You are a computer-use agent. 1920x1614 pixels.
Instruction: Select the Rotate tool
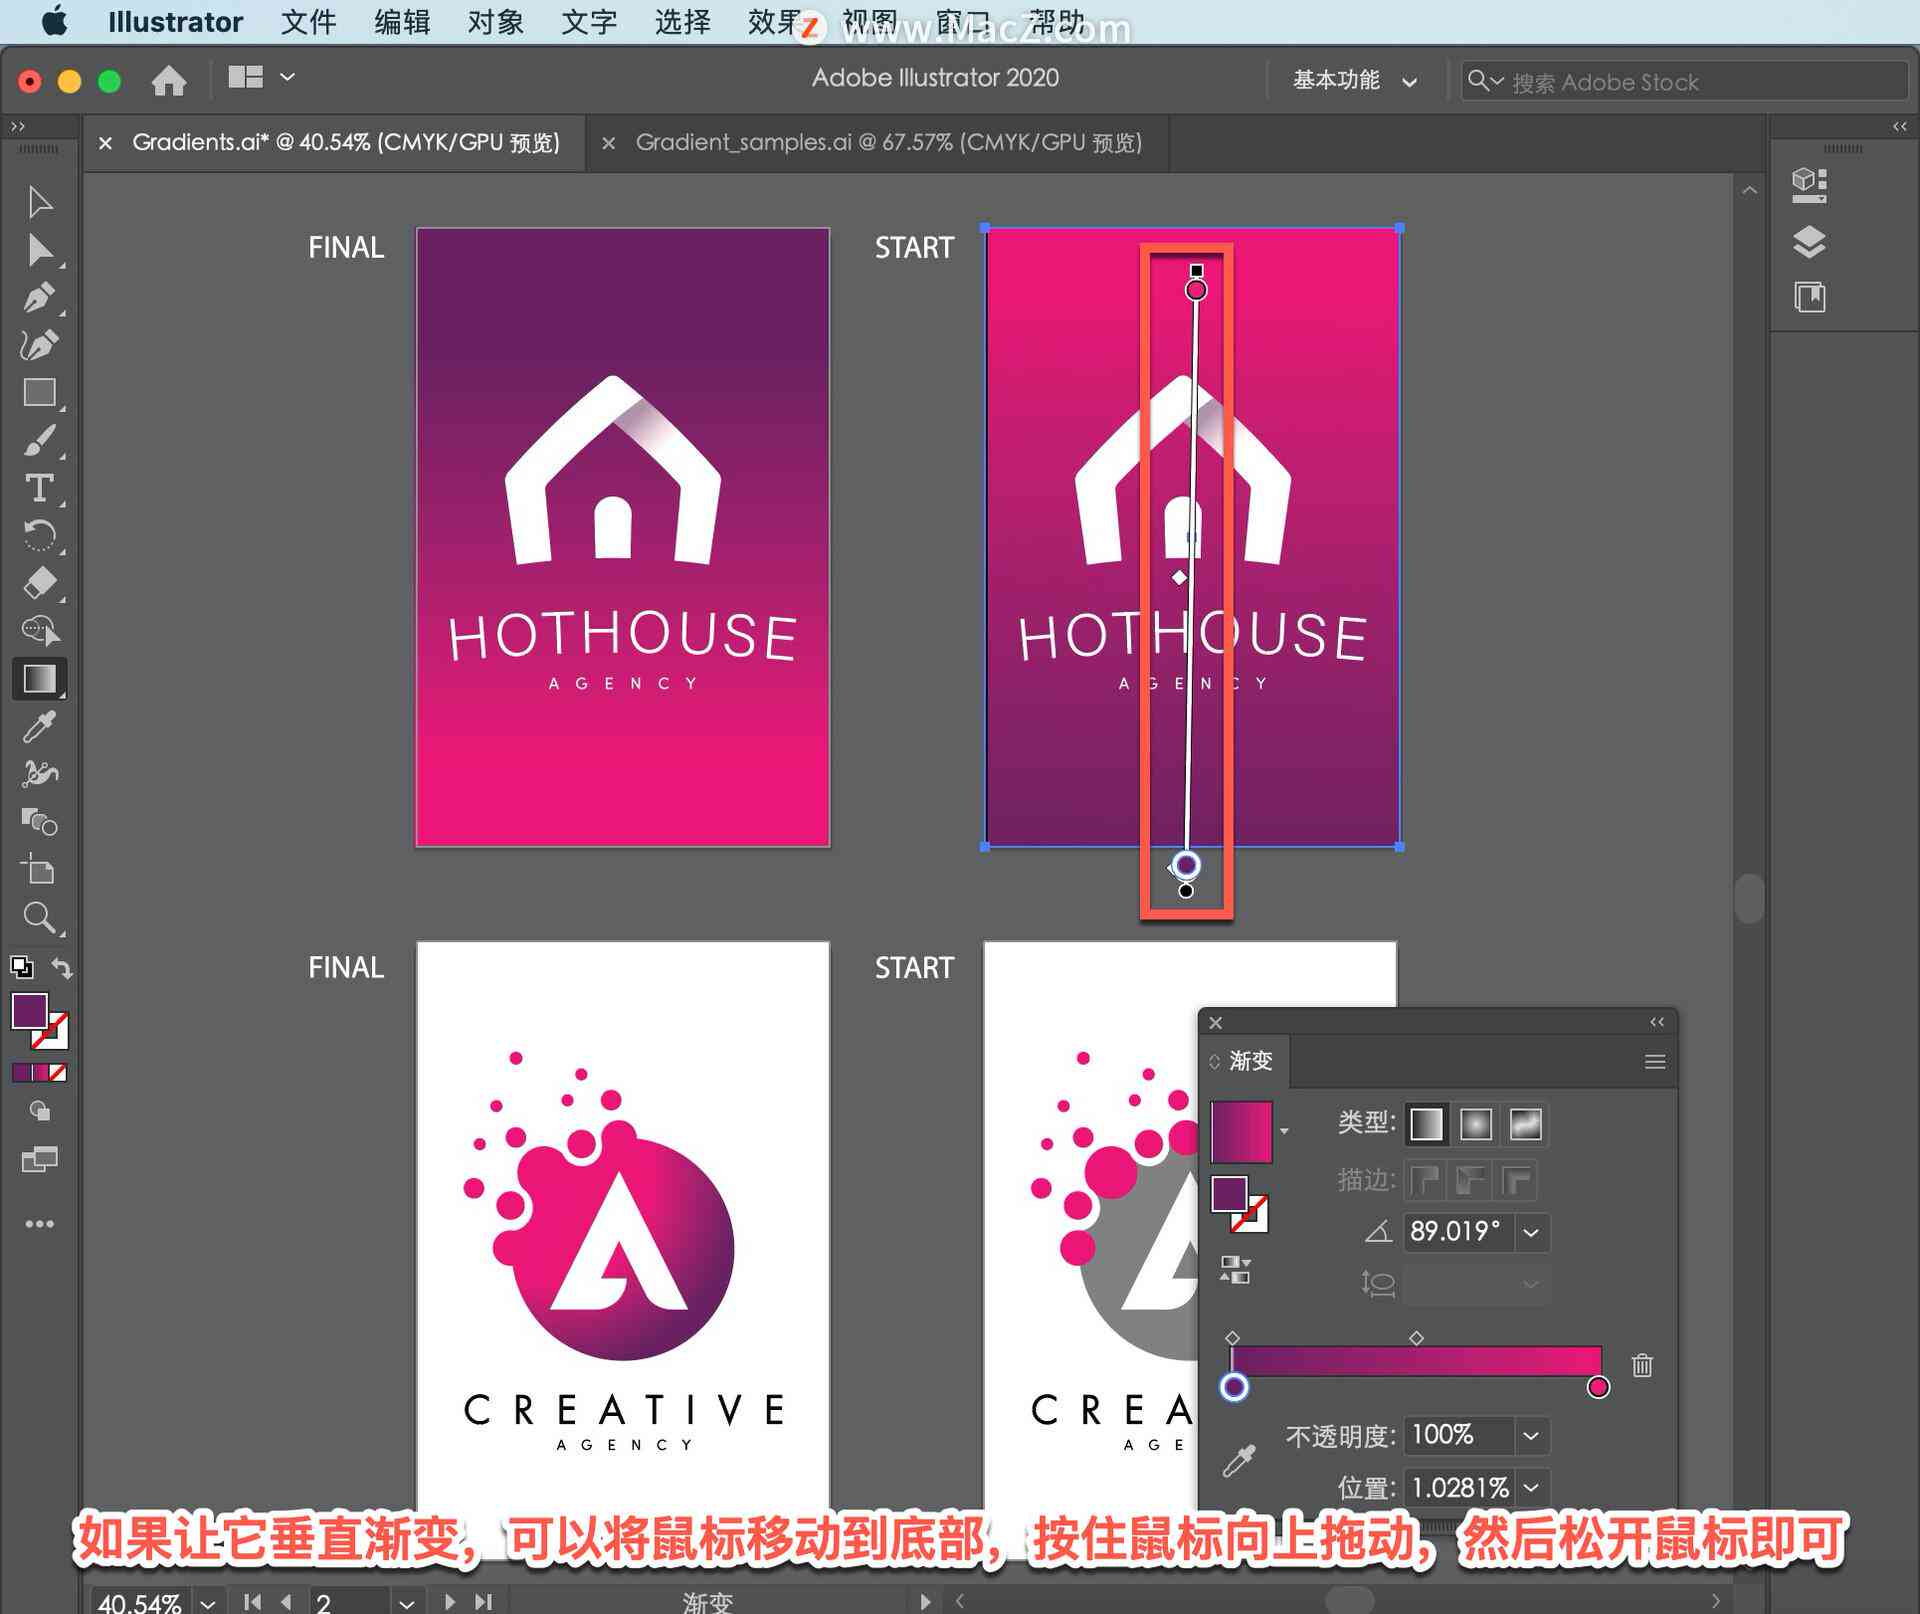click(39, 536)
